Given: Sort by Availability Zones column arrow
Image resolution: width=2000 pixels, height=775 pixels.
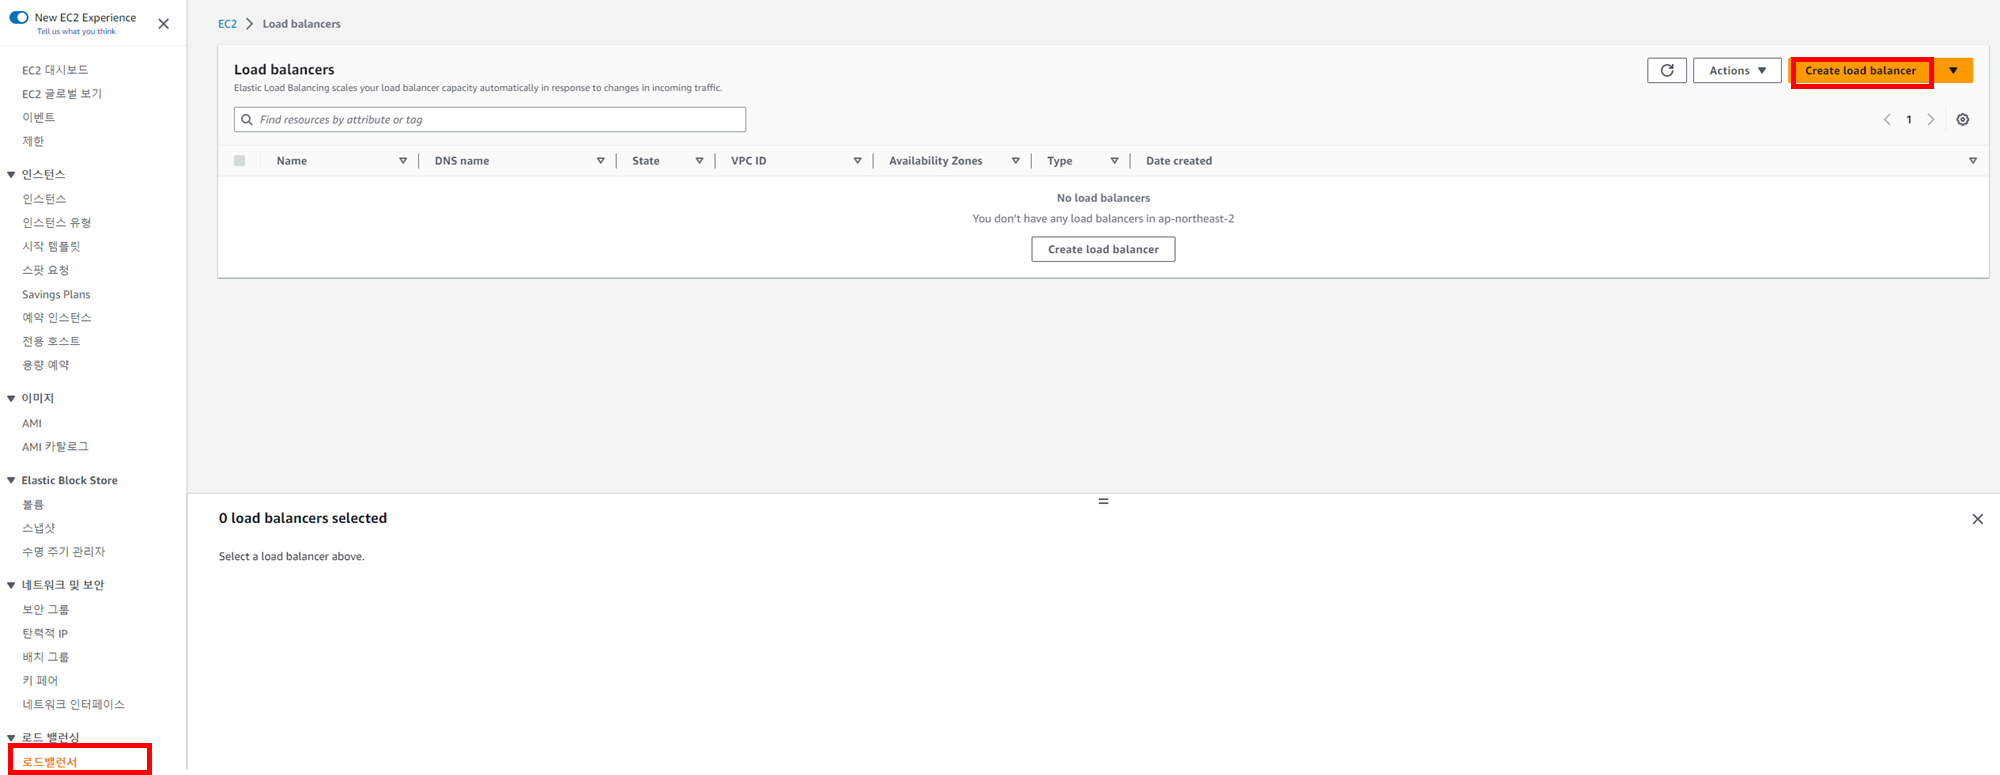Looking at the screenshot, I should pos(1015,161).
